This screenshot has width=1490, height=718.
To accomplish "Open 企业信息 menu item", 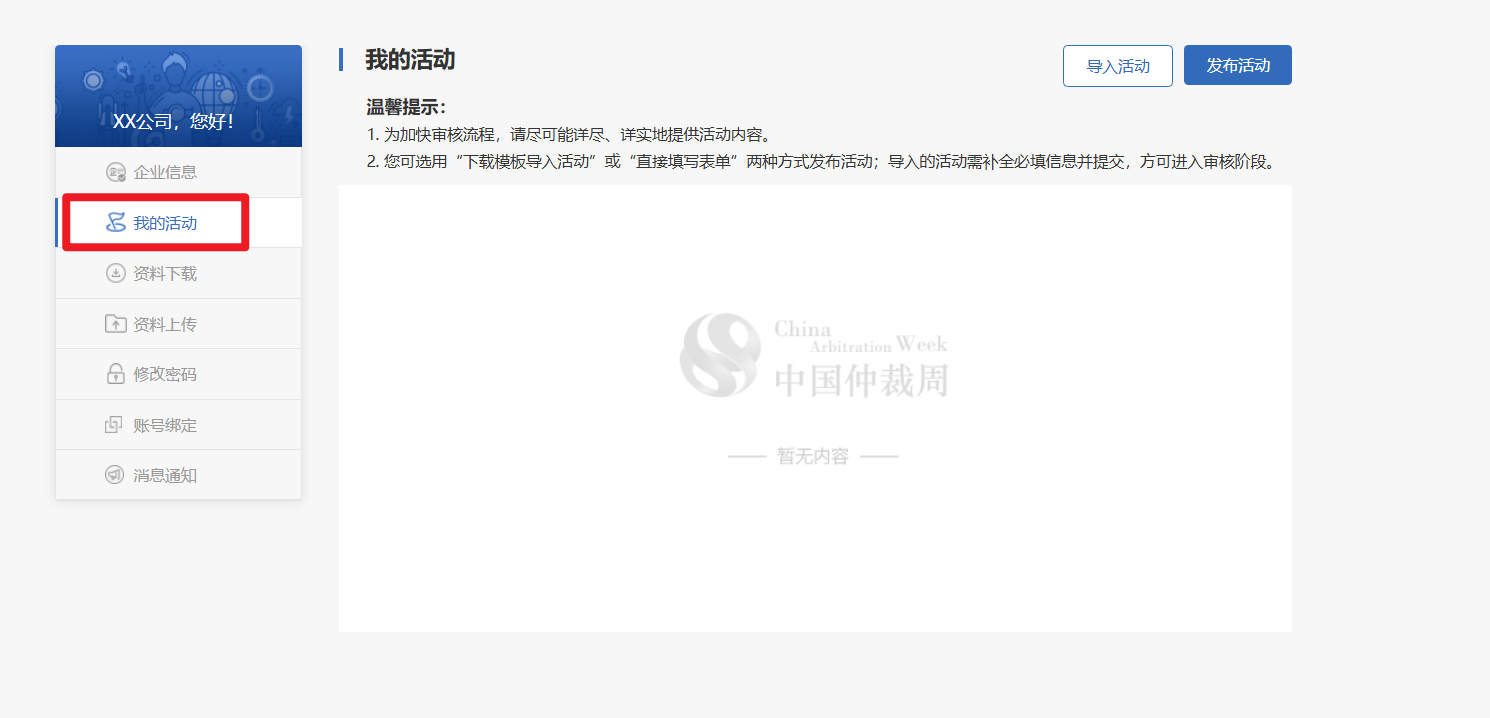I will tap(178, 172).
